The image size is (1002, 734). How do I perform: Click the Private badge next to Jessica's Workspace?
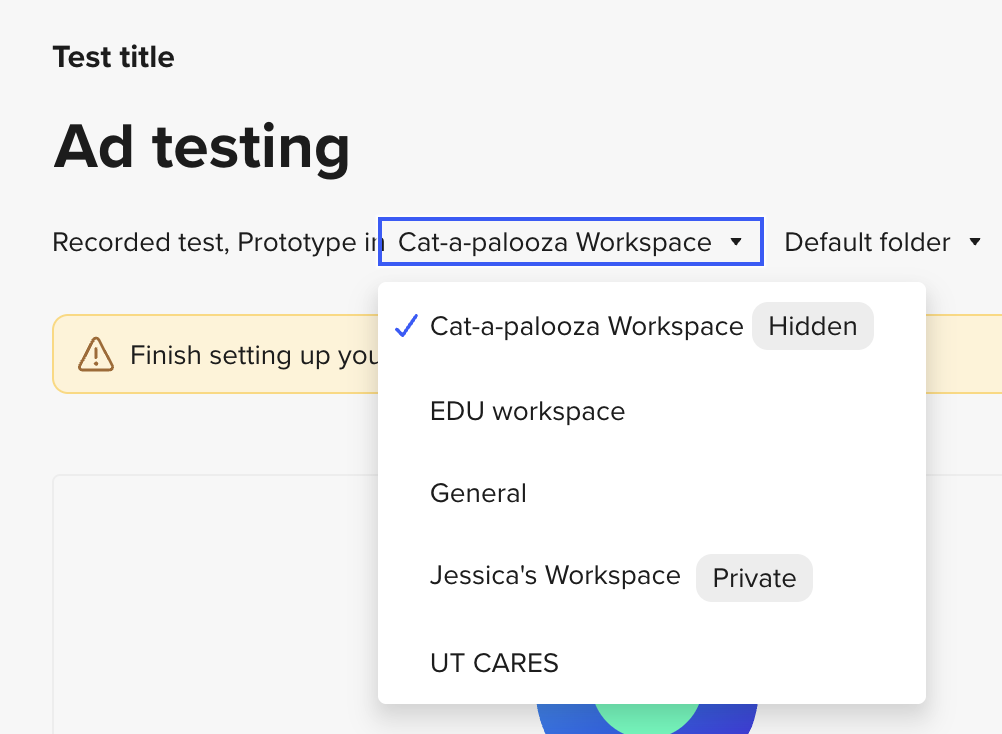pos(754,578)
